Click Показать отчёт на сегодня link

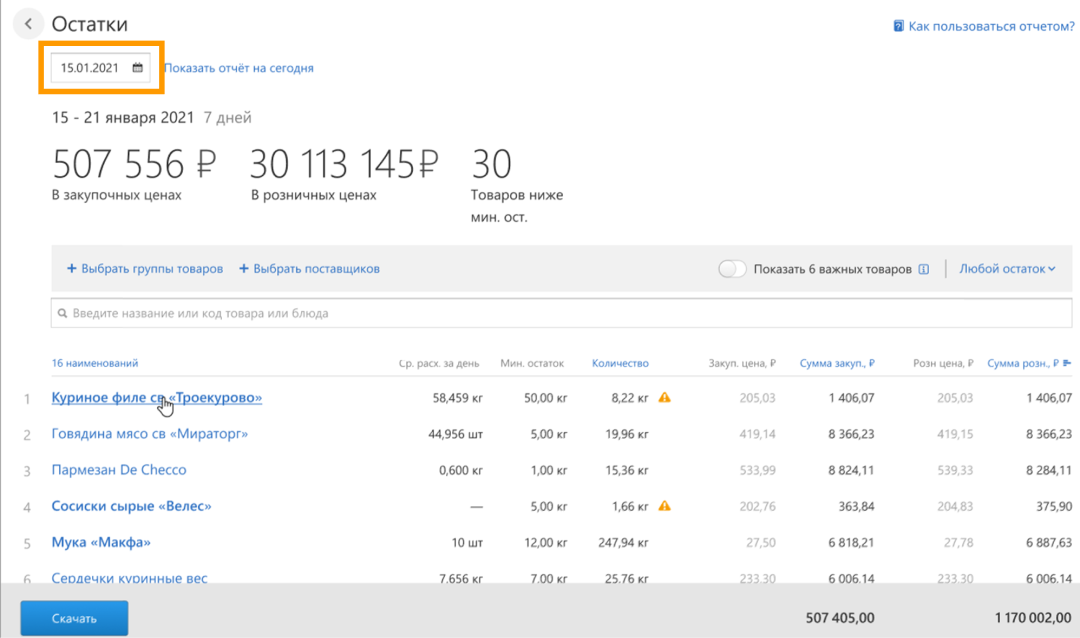[238, 68]
